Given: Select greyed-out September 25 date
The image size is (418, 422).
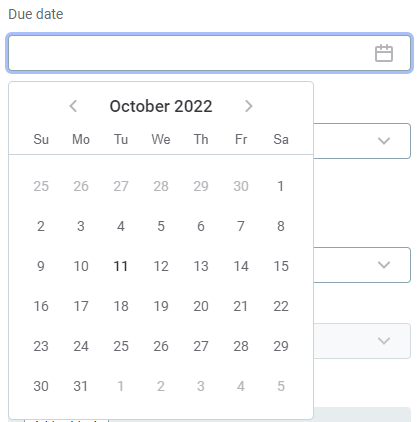Looking at the screenshot, I should coord(41,186).
